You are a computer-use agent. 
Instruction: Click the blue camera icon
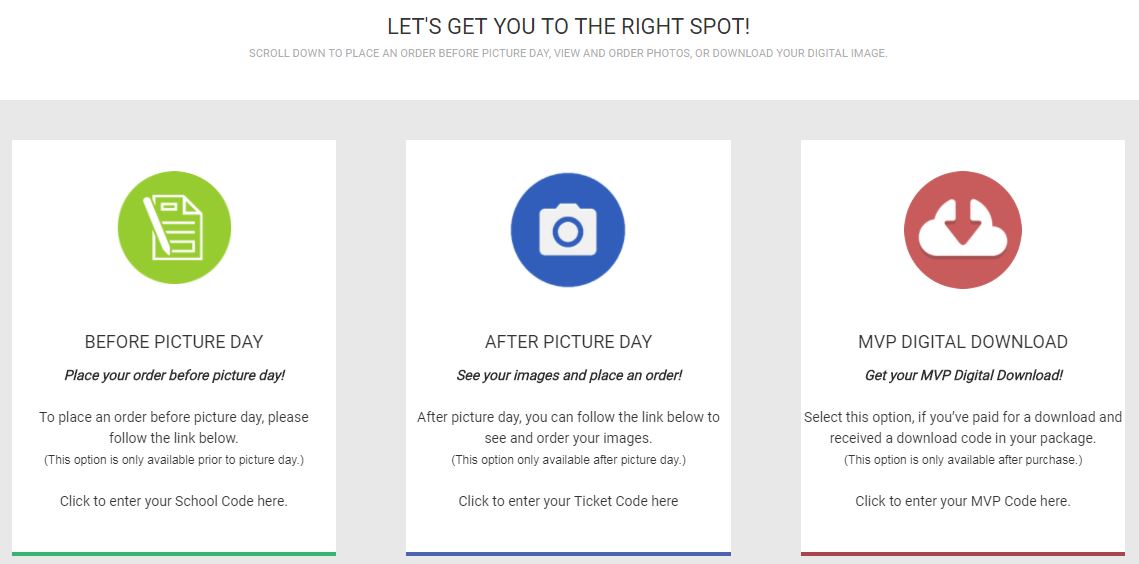point(568,230)
